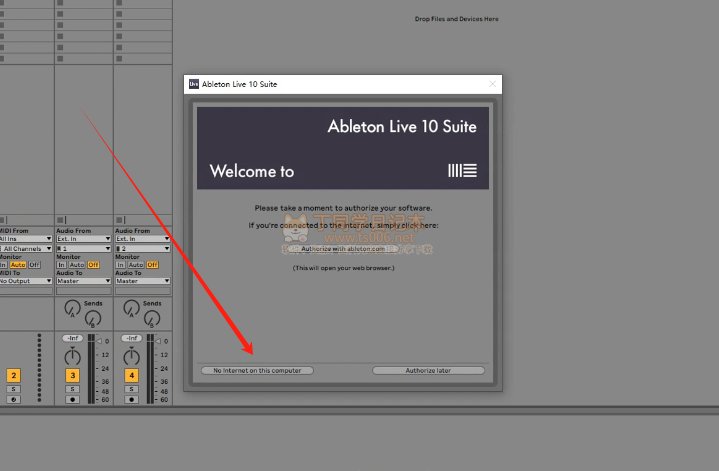Set track 3 Monitor to In
The width and height of the screenshot is (719, 471).
[61, 264]
